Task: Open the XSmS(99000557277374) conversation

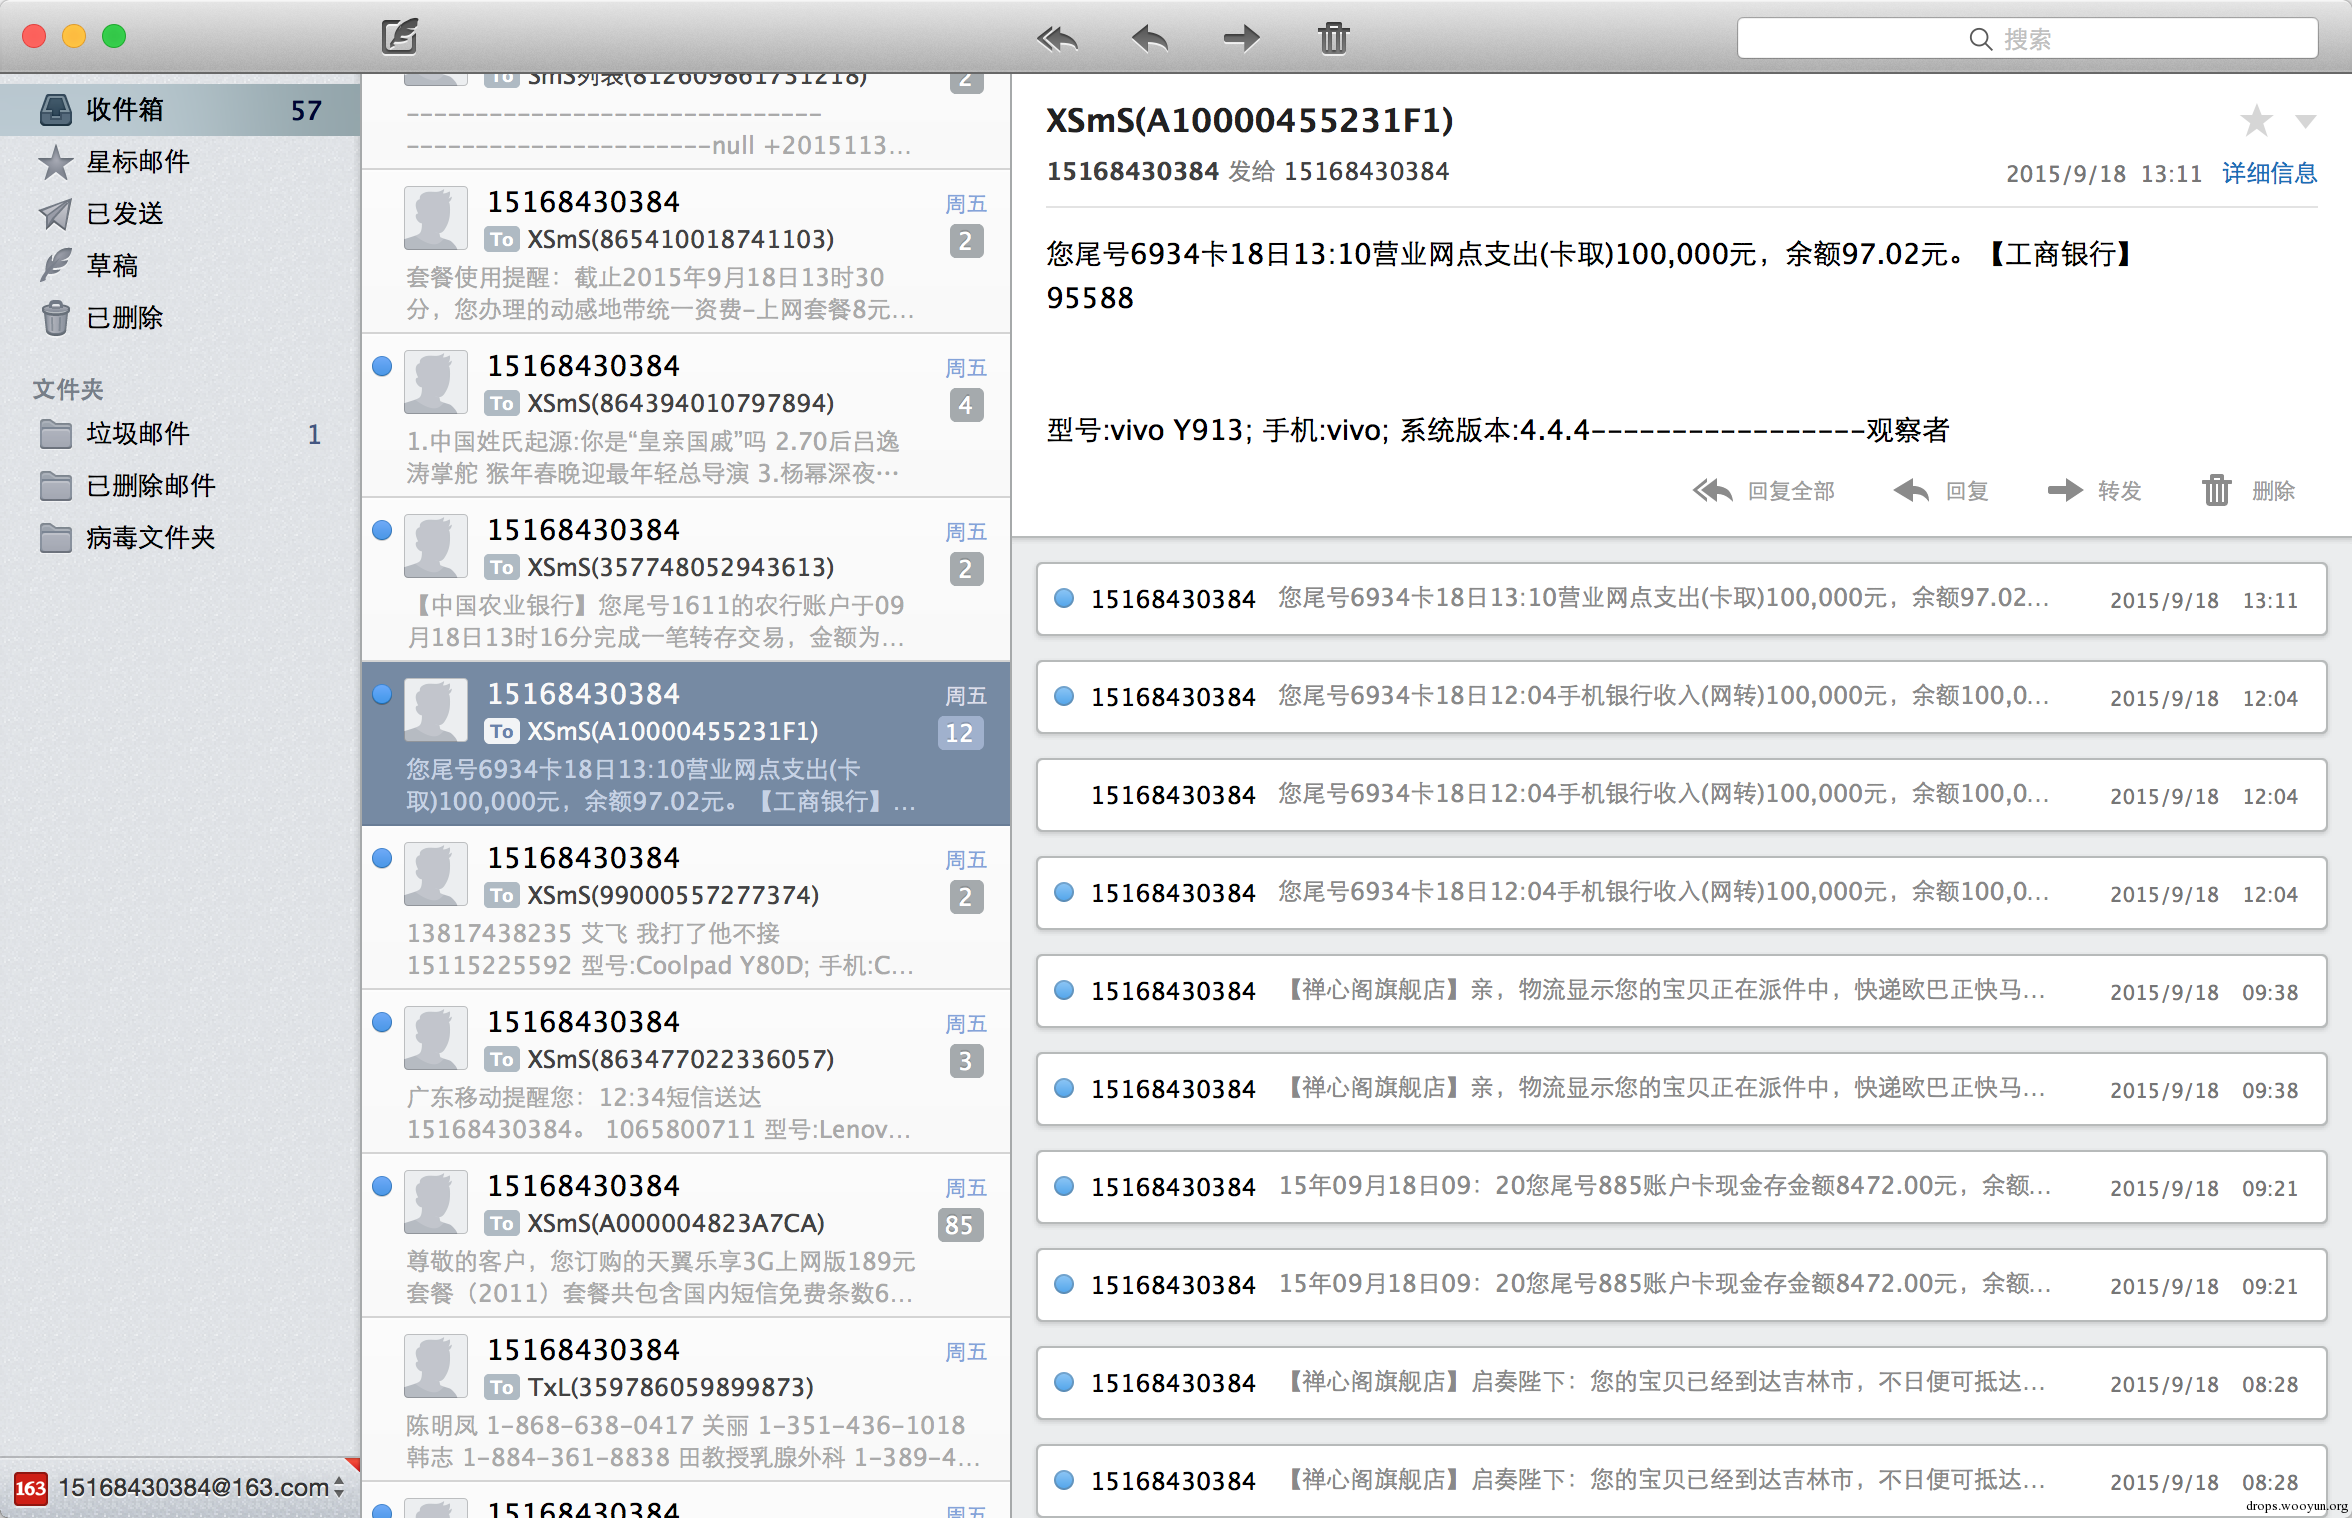Action: tap(686, 907)
